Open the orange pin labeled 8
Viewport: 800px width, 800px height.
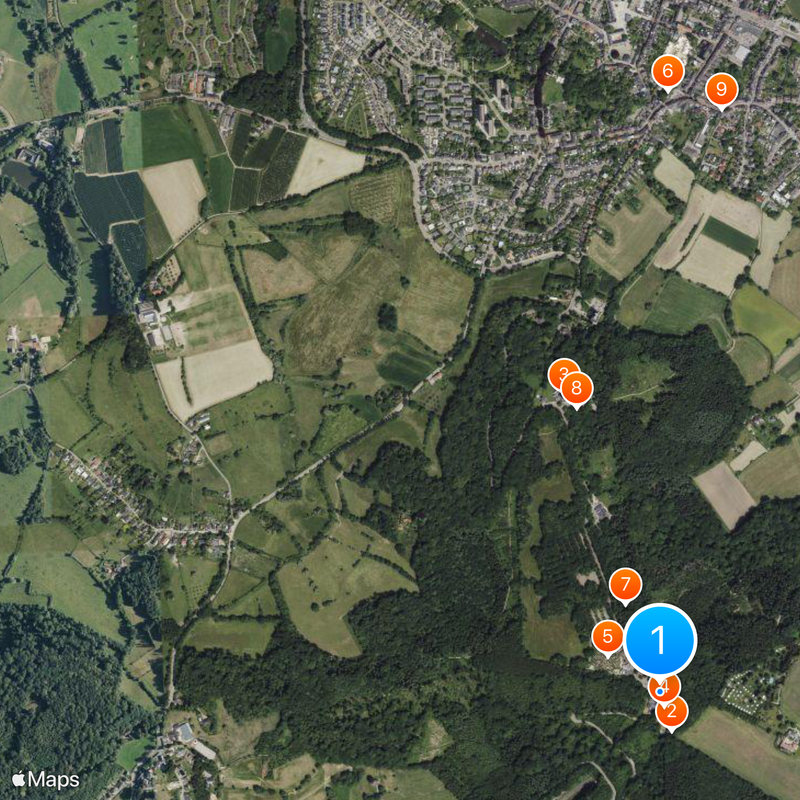(x=577, y=389)
